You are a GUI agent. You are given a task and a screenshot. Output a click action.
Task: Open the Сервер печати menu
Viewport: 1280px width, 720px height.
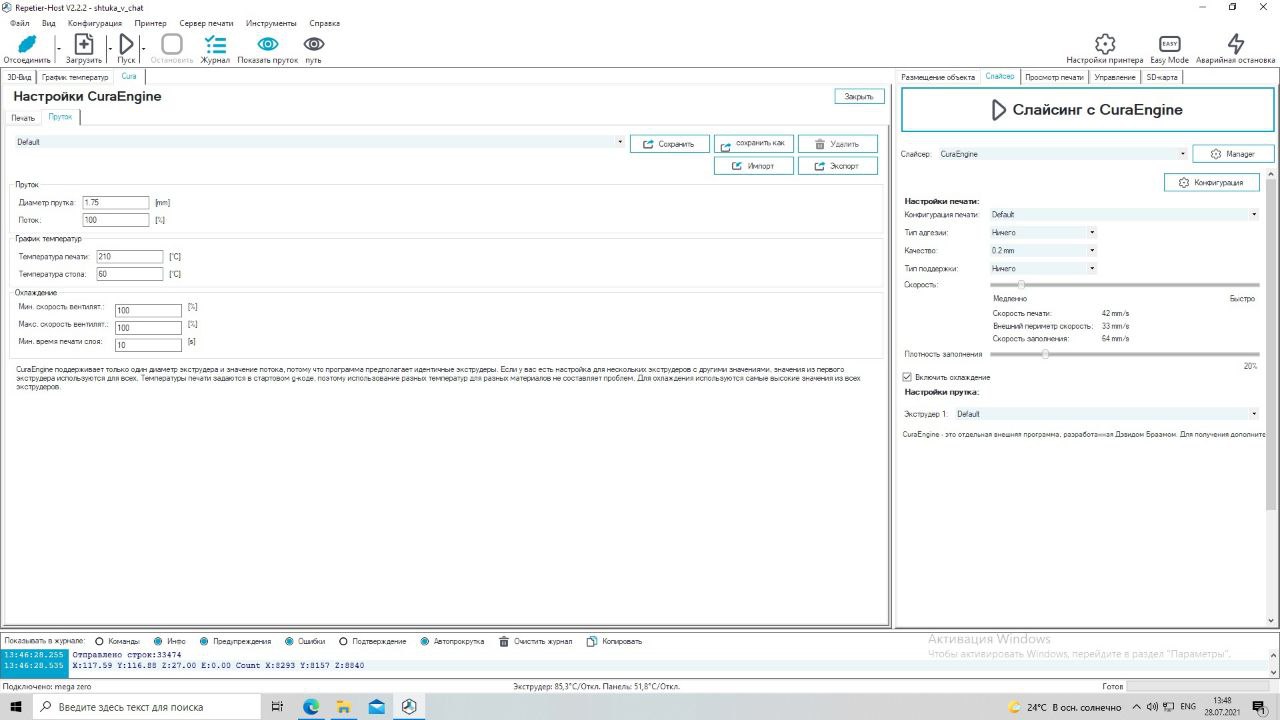tap(206, 23)
